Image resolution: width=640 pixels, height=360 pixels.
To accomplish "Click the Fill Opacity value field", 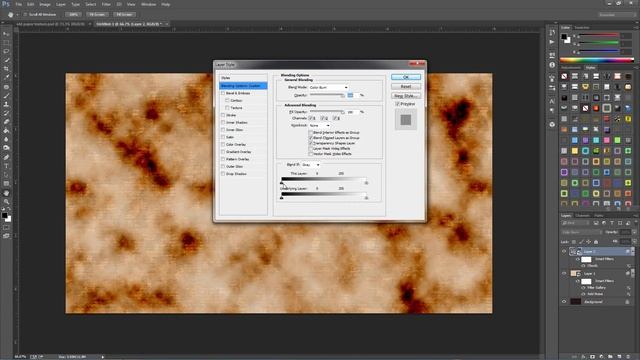I will (x=352, y=112).
